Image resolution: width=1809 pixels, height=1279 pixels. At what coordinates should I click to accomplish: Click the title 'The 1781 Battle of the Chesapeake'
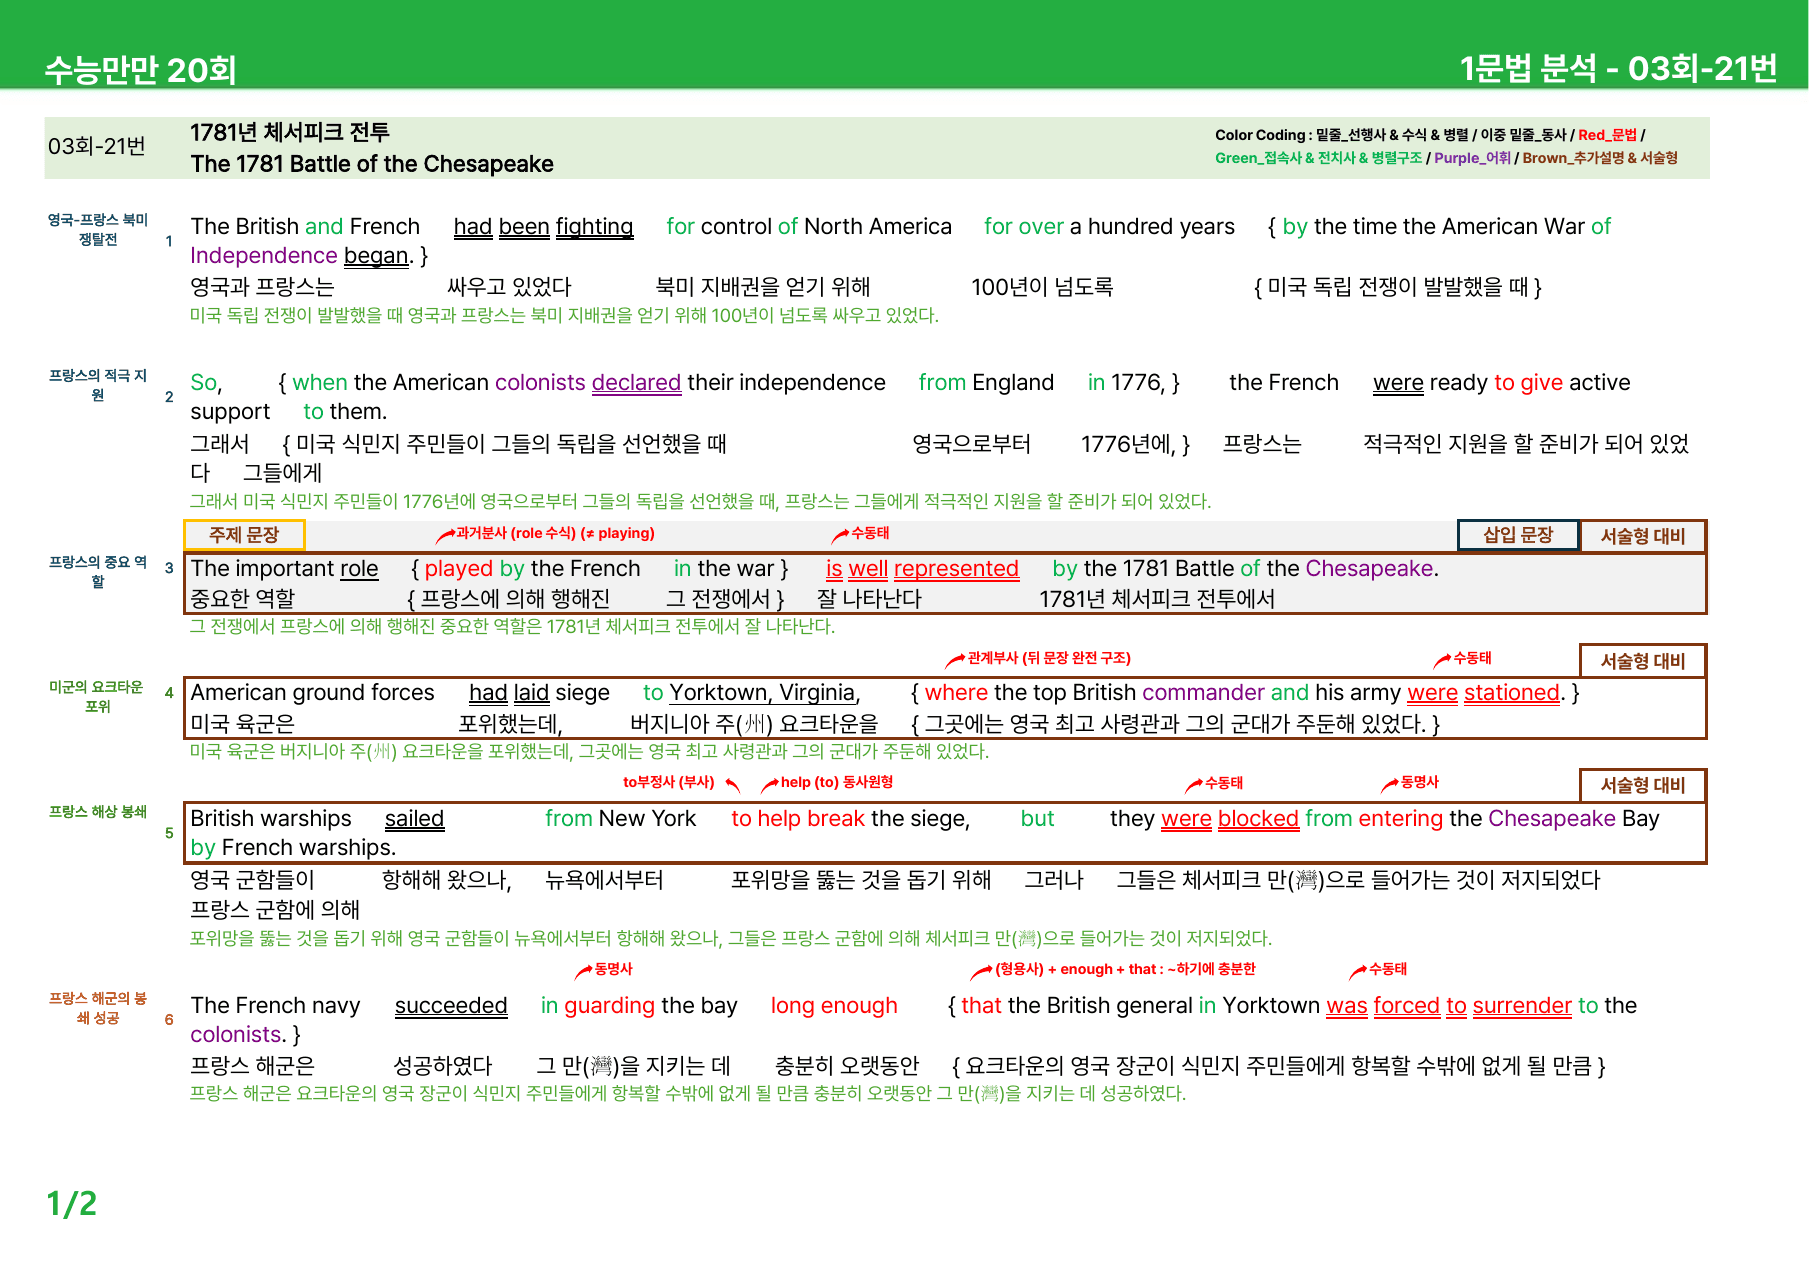coord(372,164)
